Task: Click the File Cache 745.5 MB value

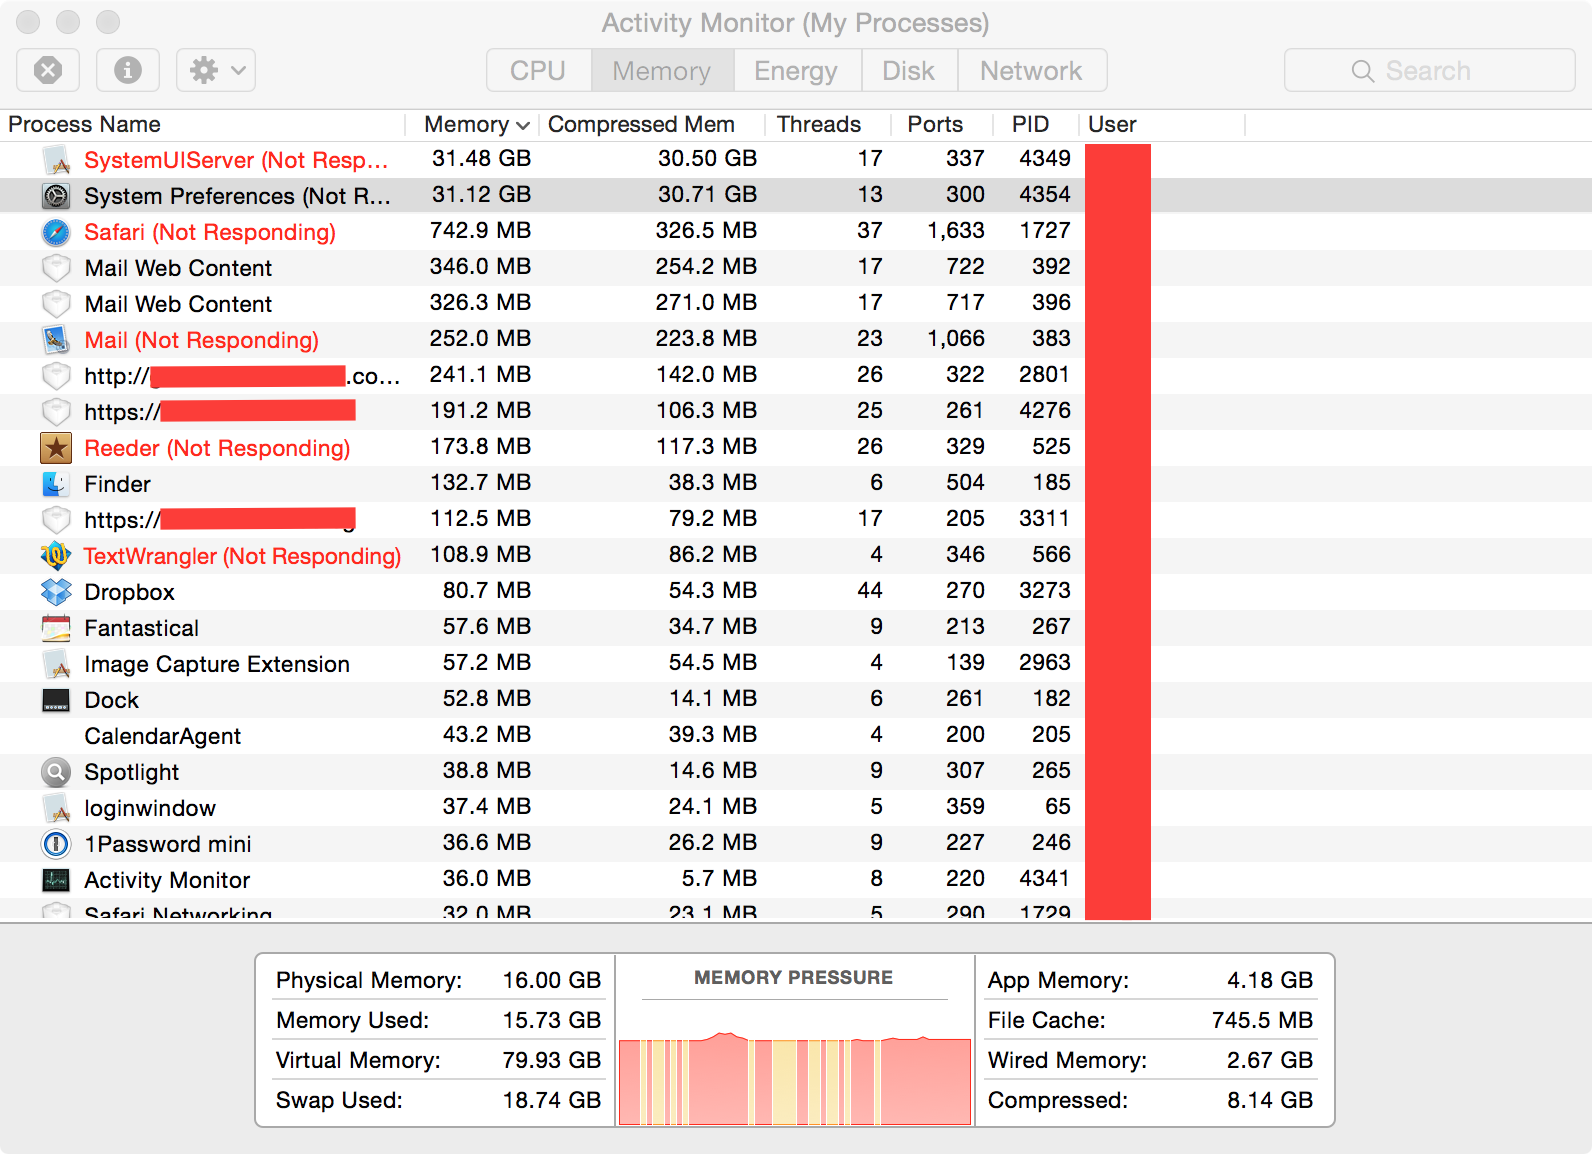Action: tap(1262, 1020)
